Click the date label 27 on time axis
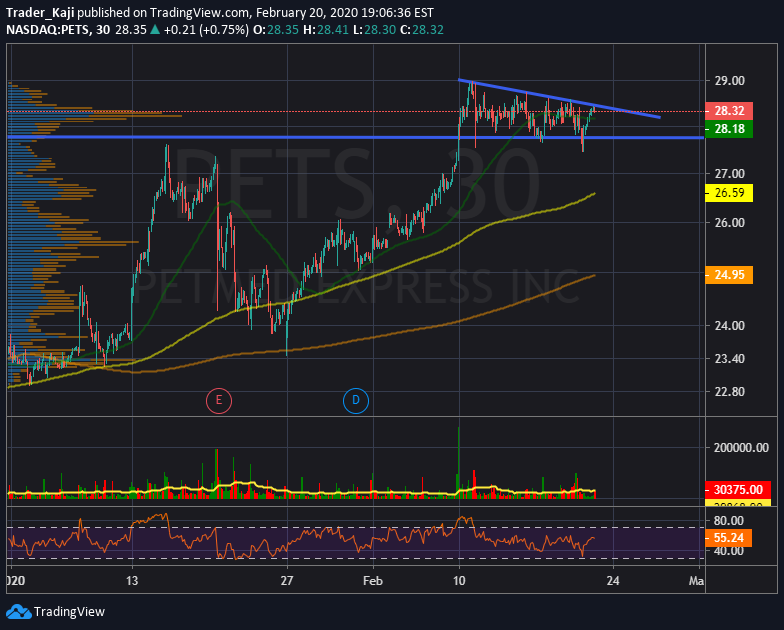This screenshot has width=784, height=630. [x=286, y=580]
